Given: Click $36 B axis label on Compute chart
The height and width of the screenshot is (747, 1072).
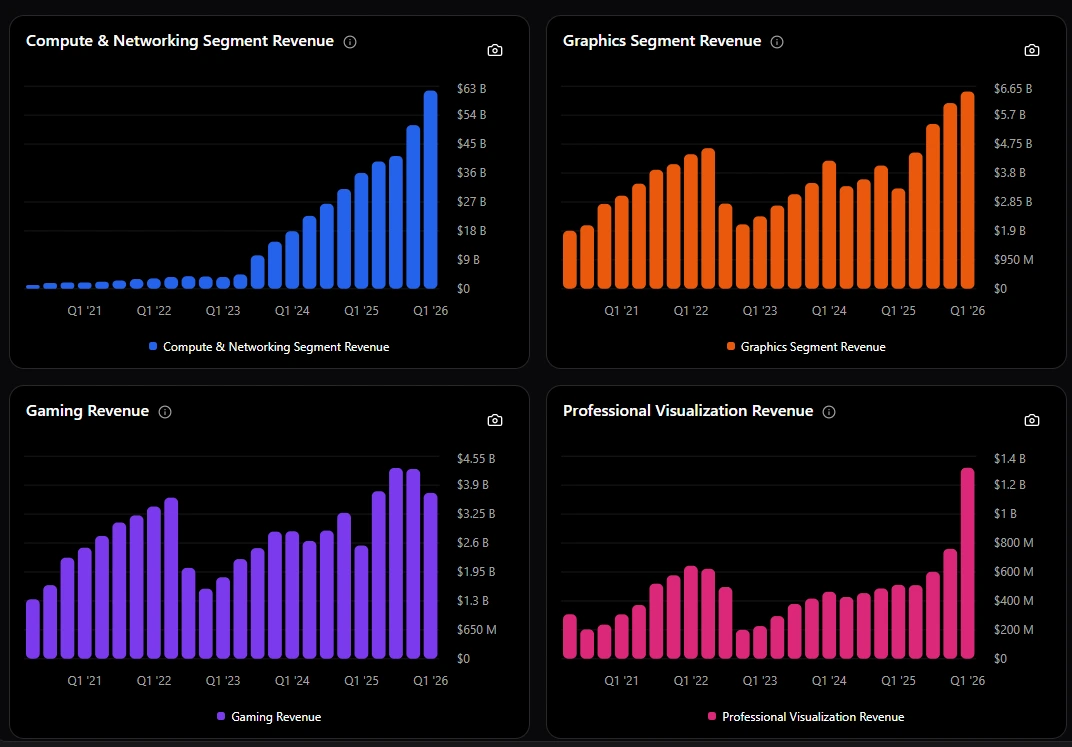Looking at the screenshot, I should 472,173.
